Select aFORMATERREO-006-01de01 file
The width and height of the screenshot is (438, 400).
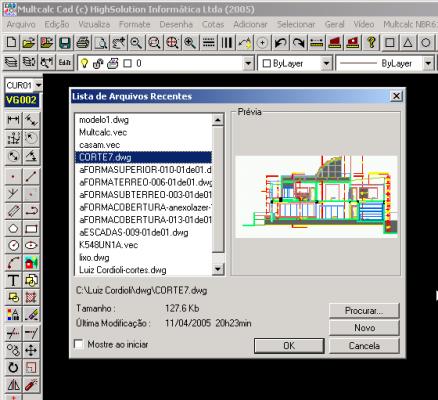click(144, 182)
